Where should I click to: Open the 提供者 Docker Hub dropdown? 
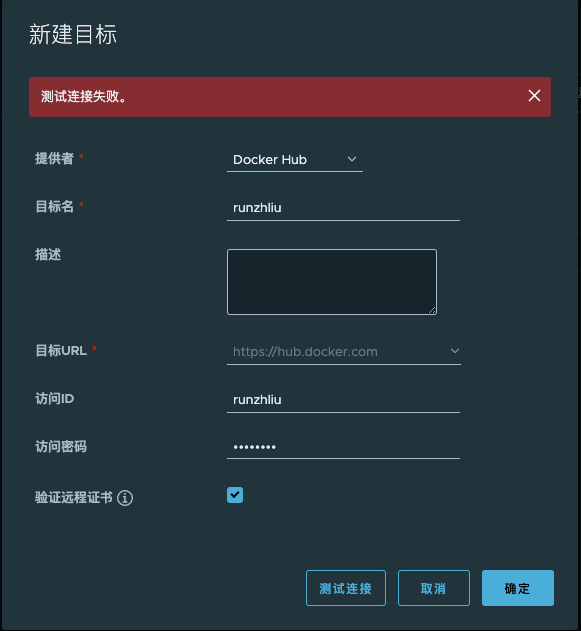point(295,160)
